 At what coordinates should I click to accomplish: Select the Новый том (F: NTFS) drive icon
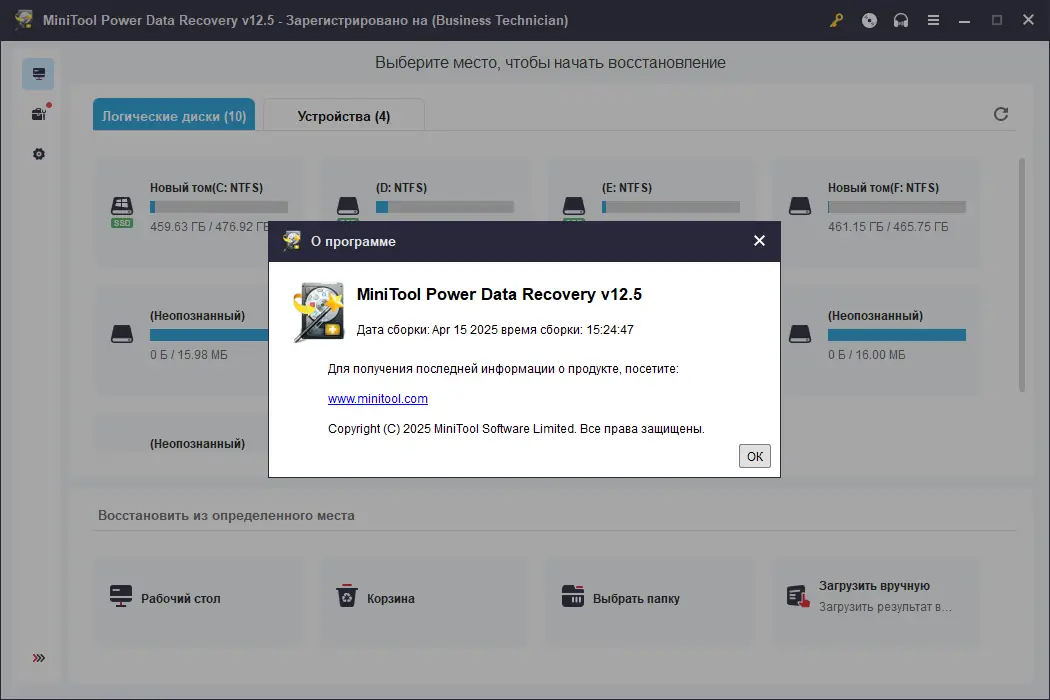800,206
